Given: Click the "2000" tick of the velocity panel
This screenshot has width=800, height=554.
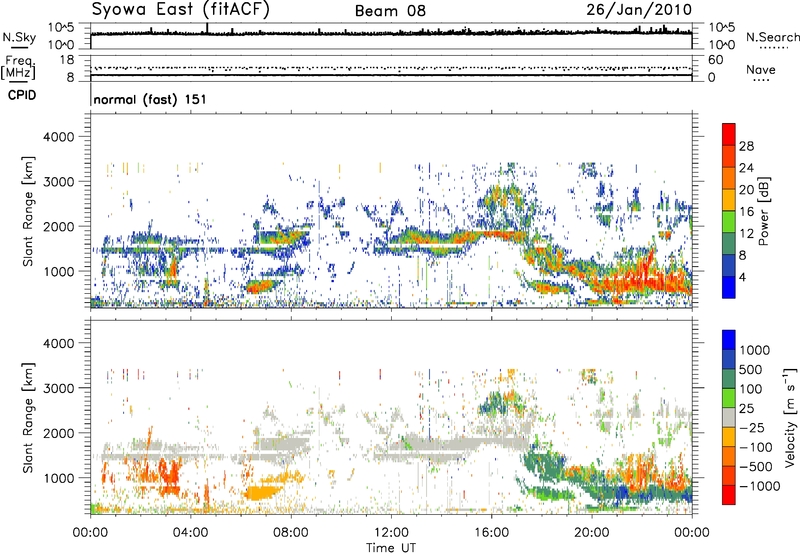Looking at the screenshot, I should [58, 433].
